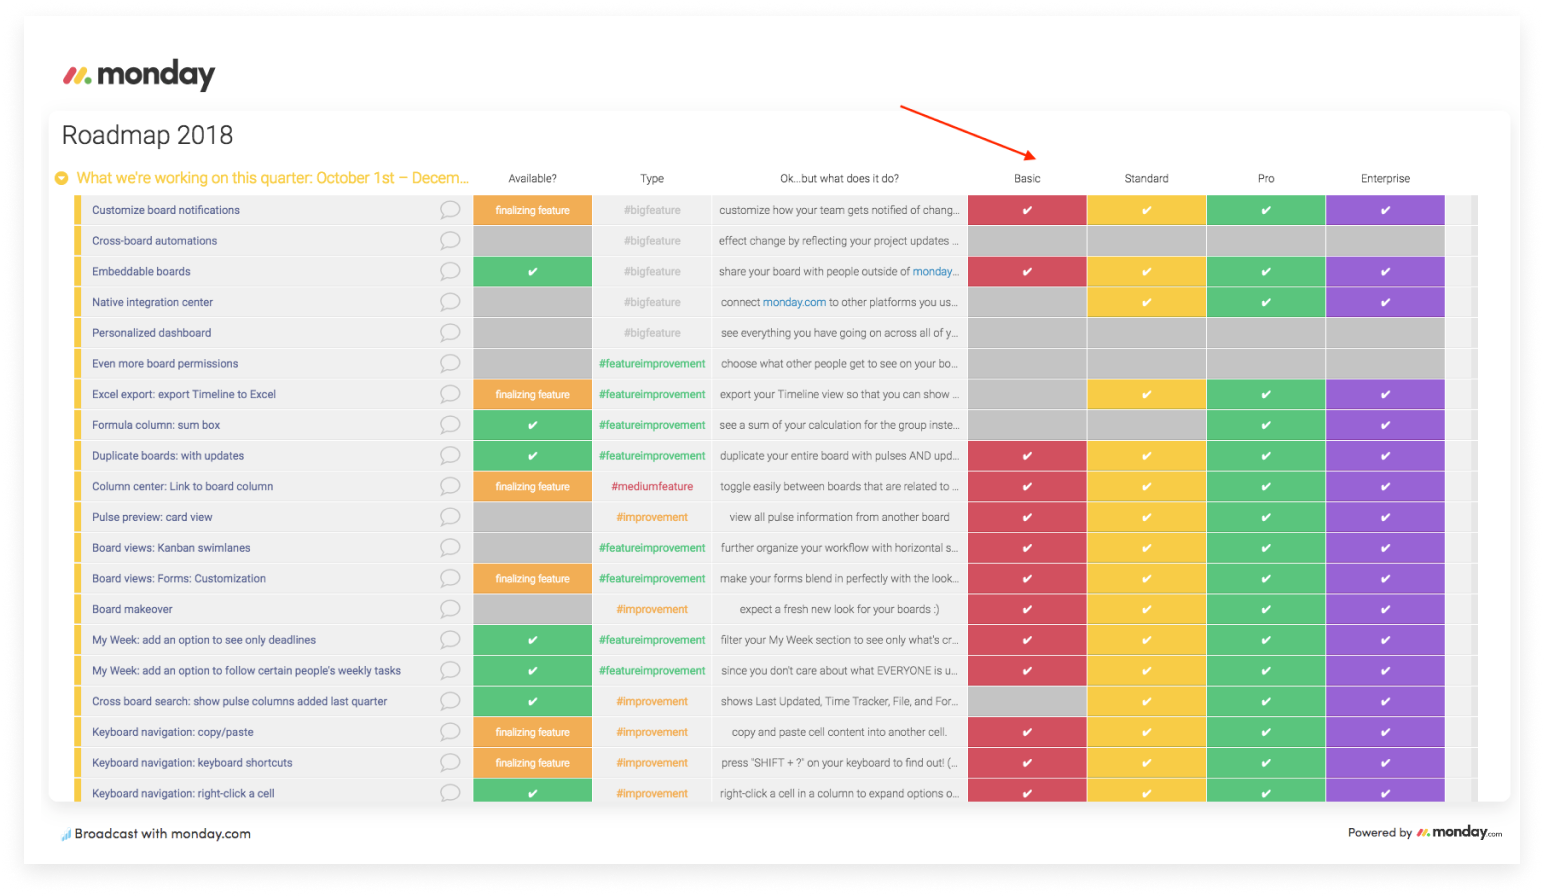This screenshot has height=896, width=1544.
Task: Open comments for Kanban swimlanes row
Action: pyautogui.click(x=450, y=548)
